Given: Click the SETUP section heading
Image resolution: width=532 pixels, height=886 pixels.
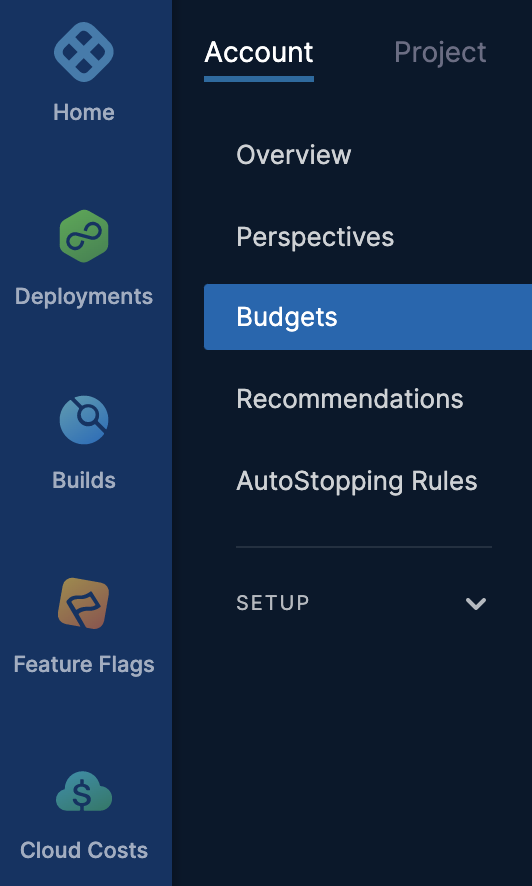Looking at the screenshot, I should tap(273, 603).
